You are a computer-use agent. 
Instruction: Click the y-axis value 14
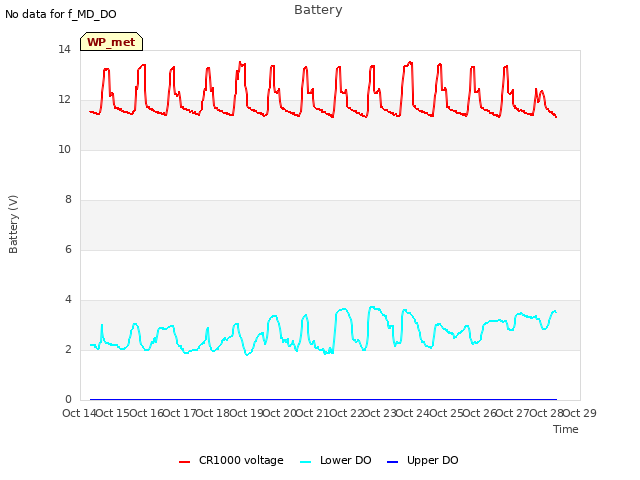pyautogui.click(x=64, y=50)
